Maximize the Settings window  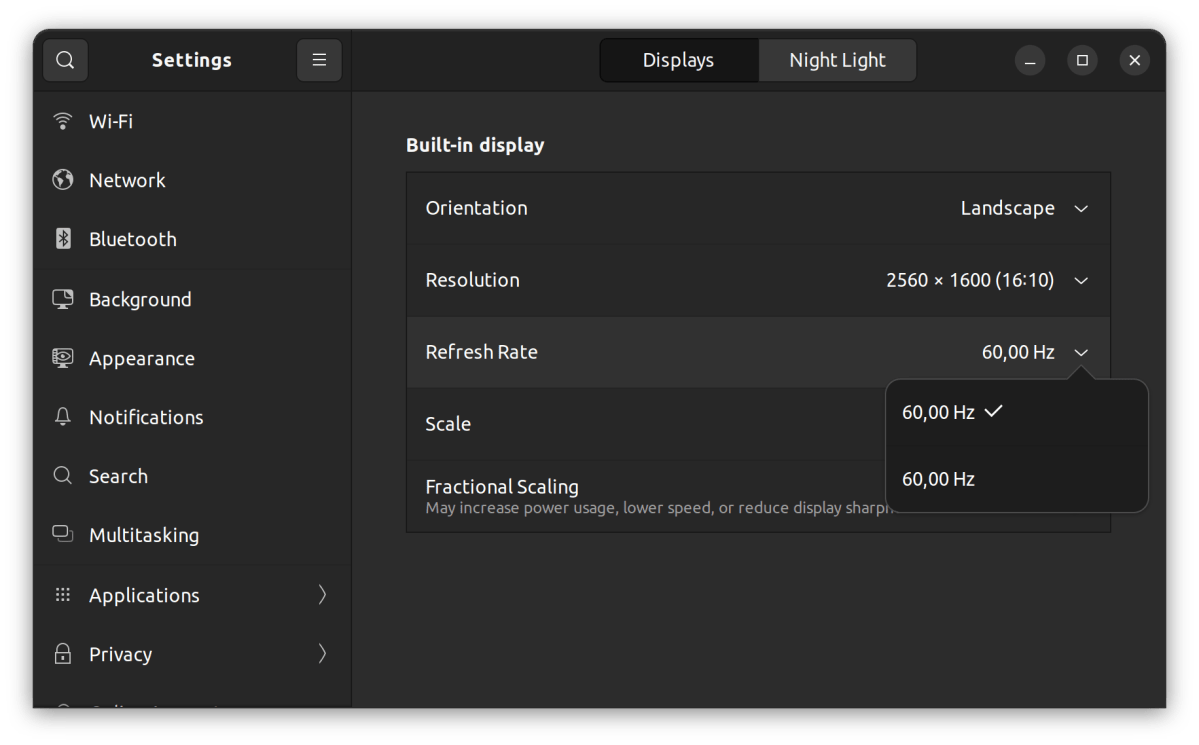(x=1082, y=60)
